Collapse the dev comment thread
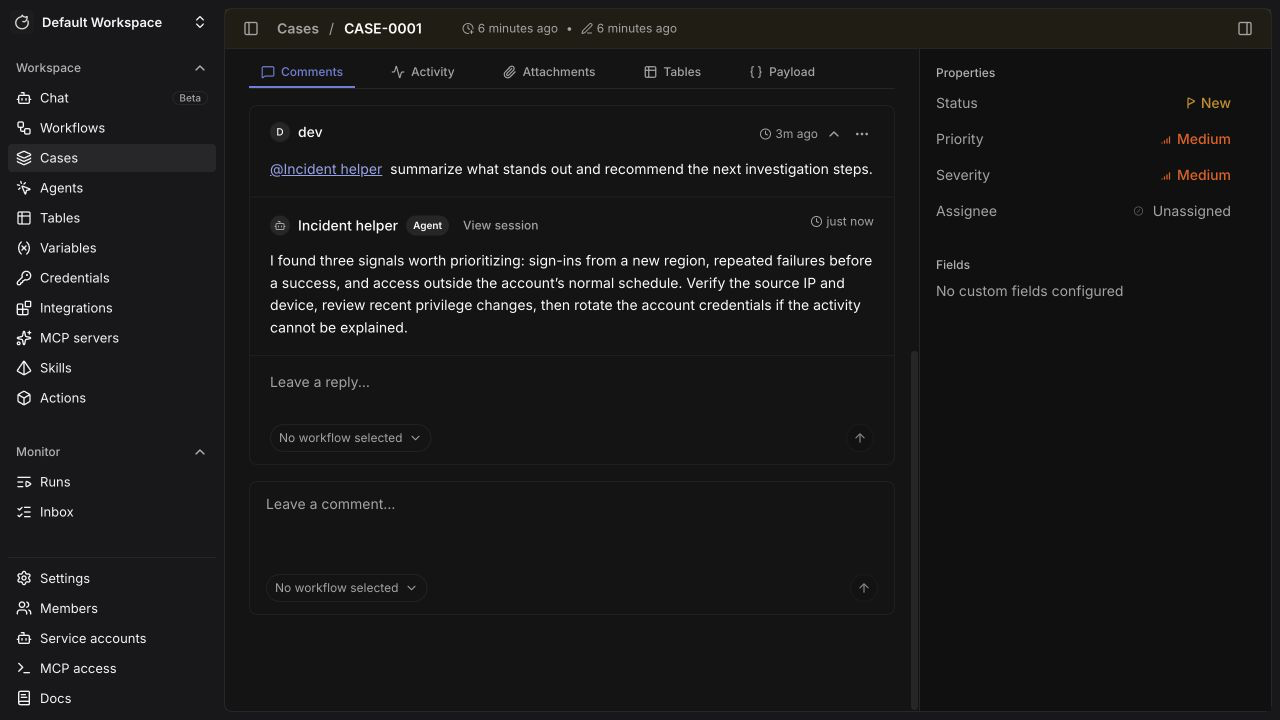Screen dimensions: 1280x720 834,134
